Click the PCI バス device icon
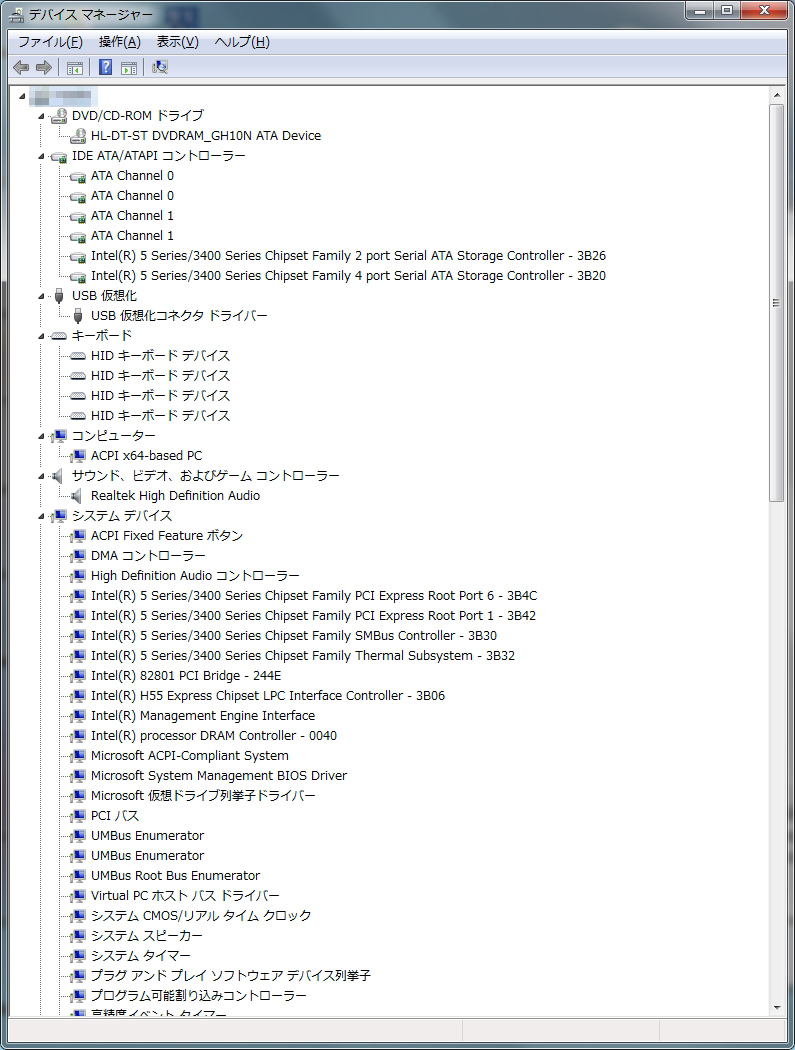This screenshot has width=795, height=1050. coord(78,816)
